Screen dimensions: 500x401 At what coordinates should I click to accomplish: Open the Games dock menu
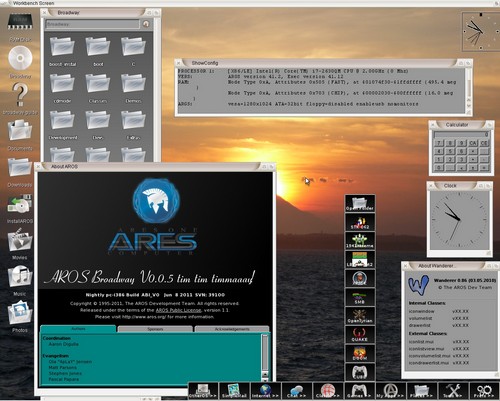359,391
